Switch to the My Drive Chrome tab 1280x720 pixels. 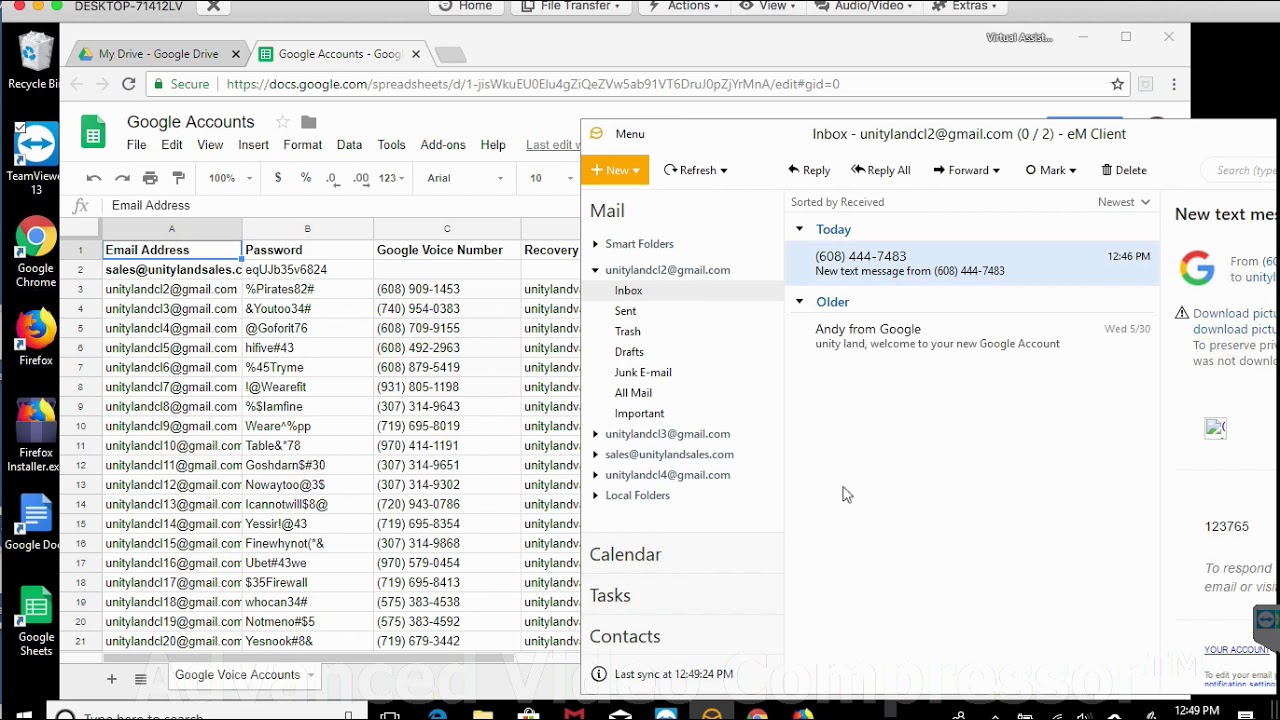click(158, 54)
